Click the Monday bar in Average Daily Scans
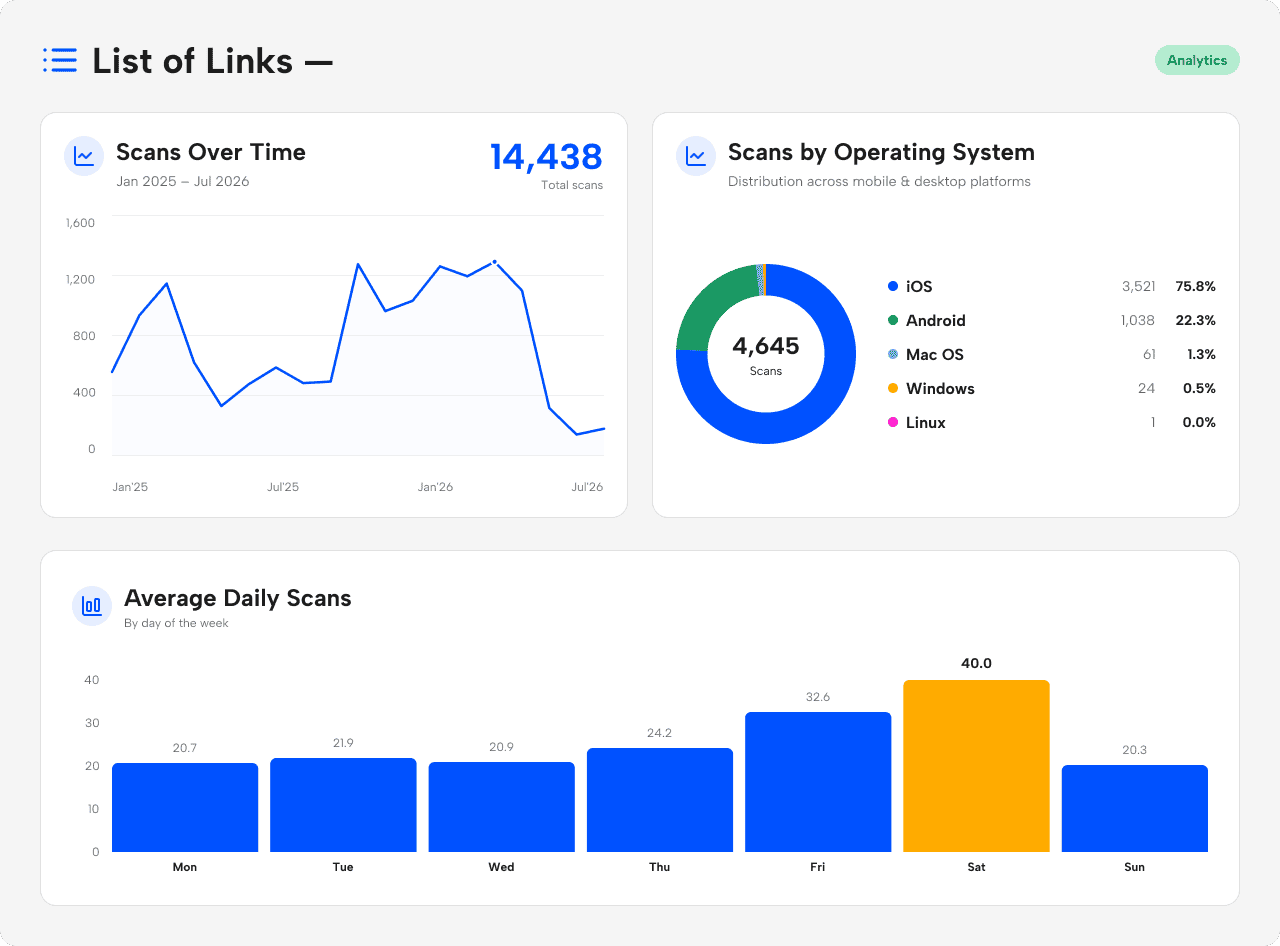The width and height of the screenshot is (1280, 946). coord(185,807)
